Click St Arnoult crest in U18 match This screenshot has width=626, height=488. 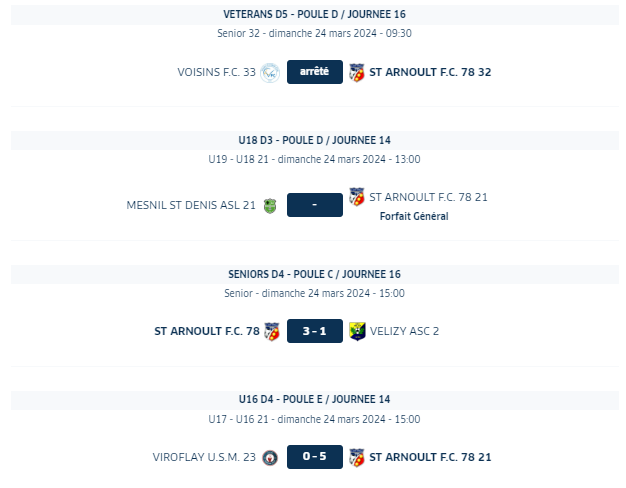click(x=357, y=197)
